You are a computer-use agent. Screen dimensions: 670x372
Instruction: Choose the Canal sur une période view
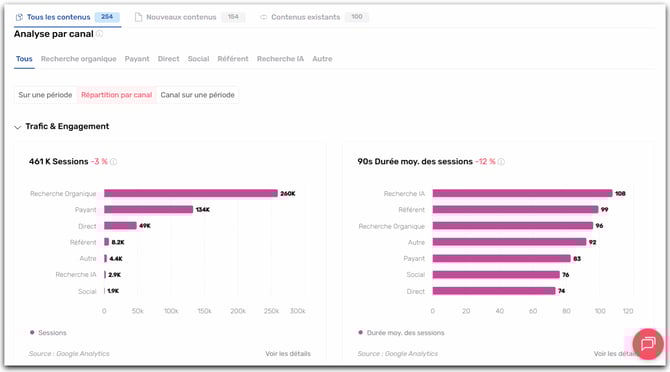click(197, 95)
